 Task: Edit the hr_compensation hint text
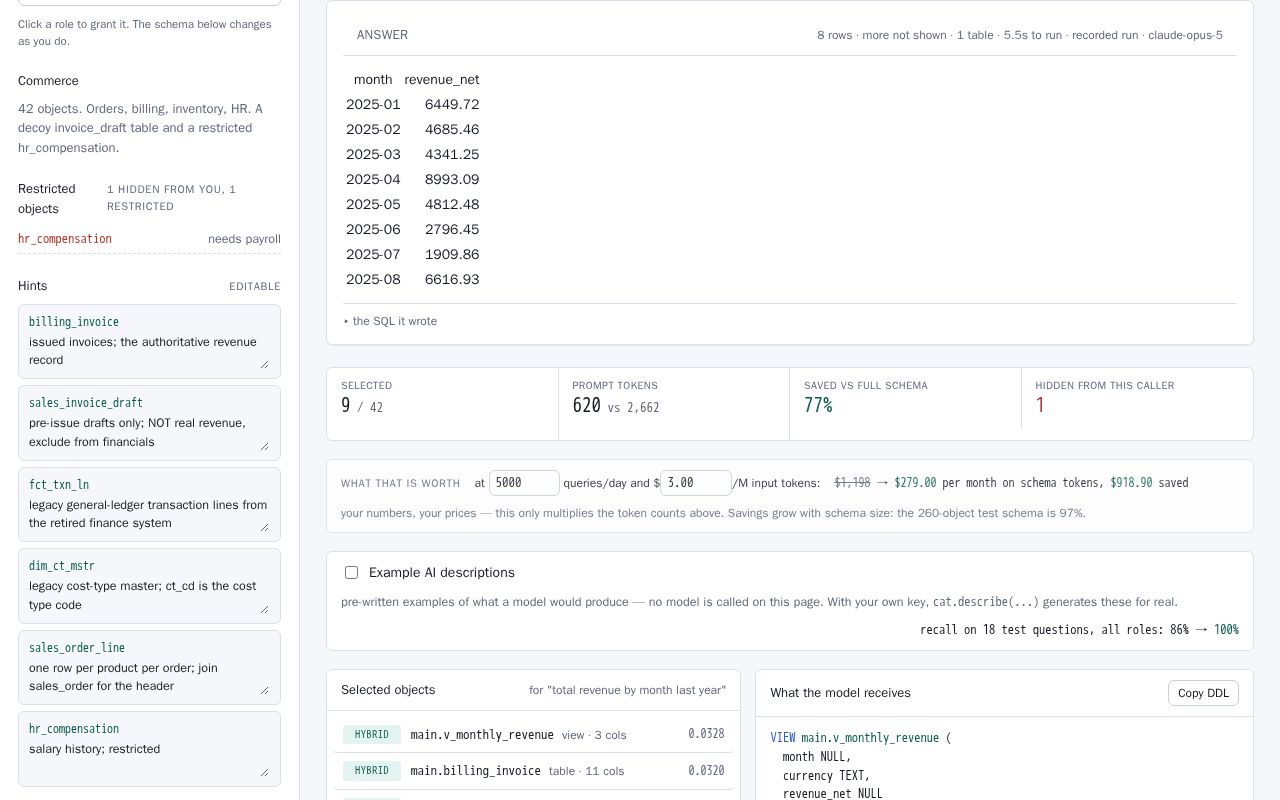coord(149,758)
